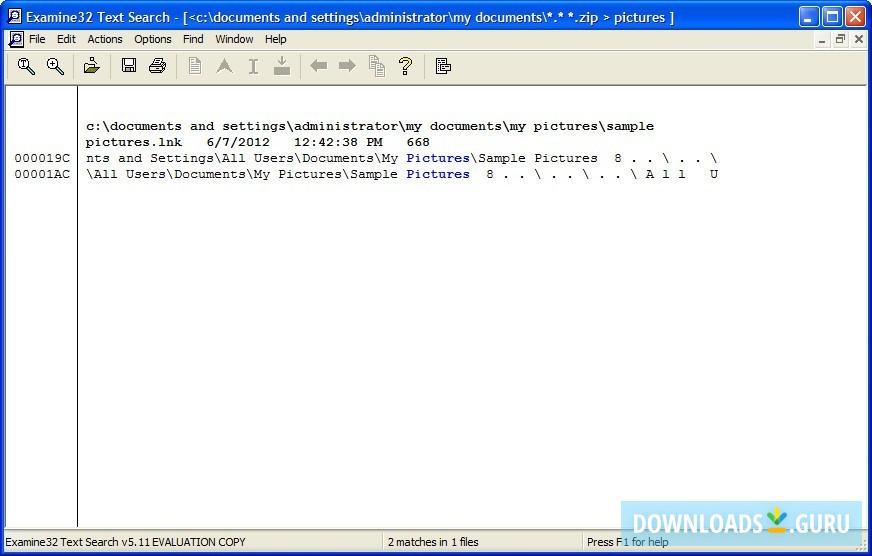872x556 pixels.
Task: Open the Find menu
Action: click(x=193, y=39)
